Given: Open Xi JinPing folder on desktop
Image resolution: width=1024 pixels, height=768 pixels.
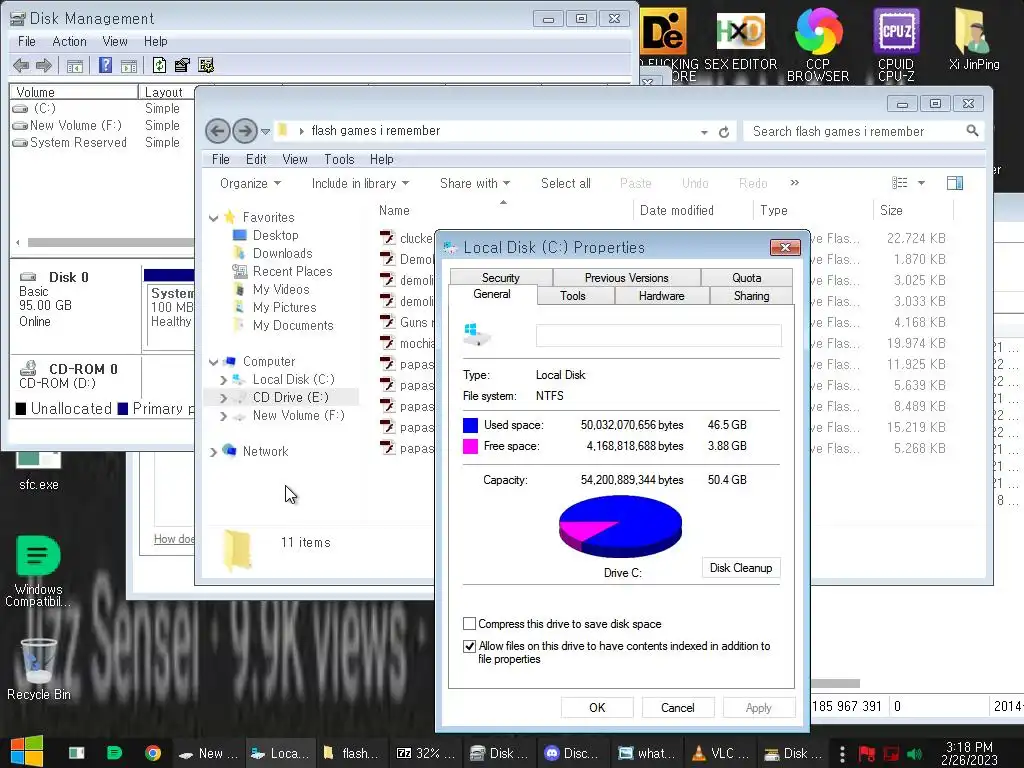Looking at the screenshot, I should pos(974,39).
